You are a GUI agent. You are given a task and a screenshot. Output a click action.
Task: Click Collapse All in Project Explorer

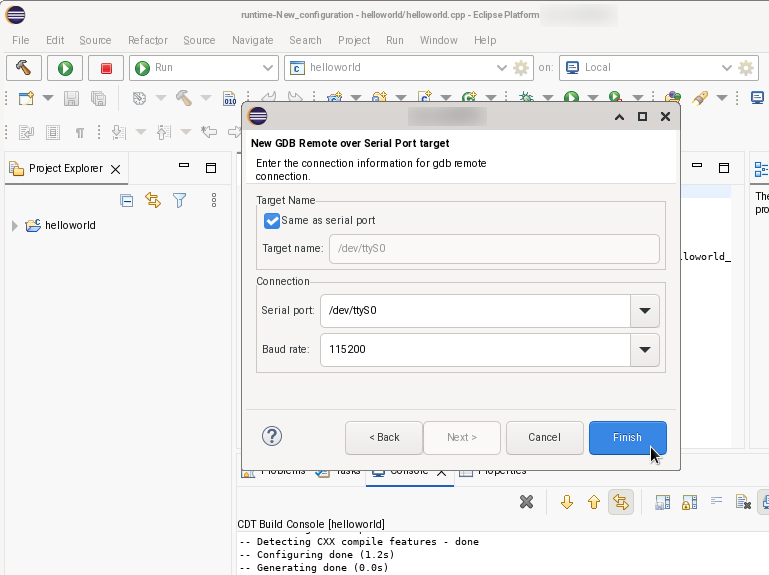[127, 200]
